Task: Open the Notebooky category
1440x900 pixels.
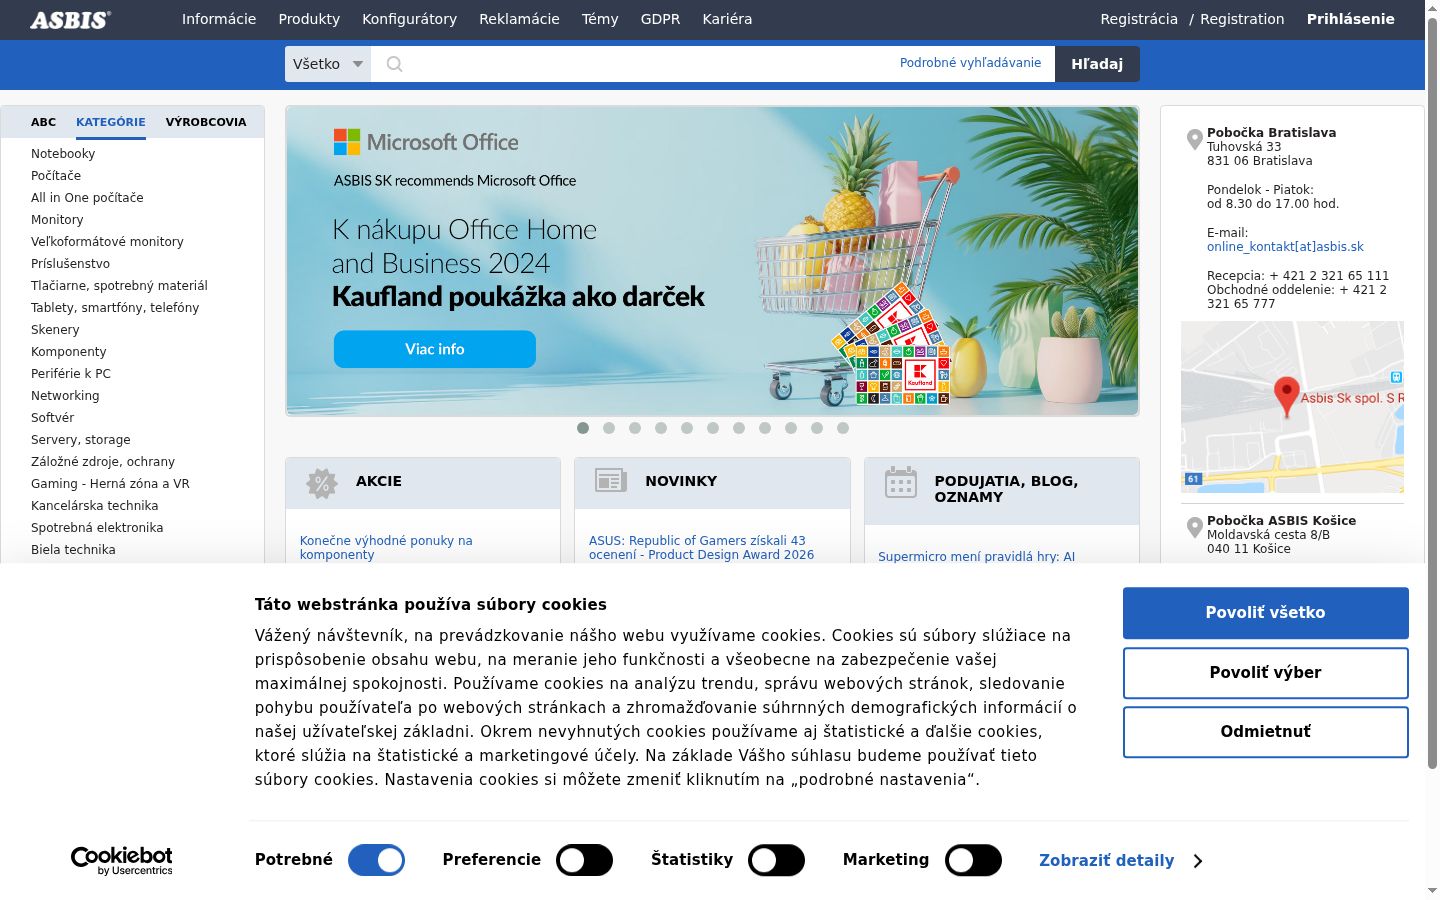Action: point(63,154)
